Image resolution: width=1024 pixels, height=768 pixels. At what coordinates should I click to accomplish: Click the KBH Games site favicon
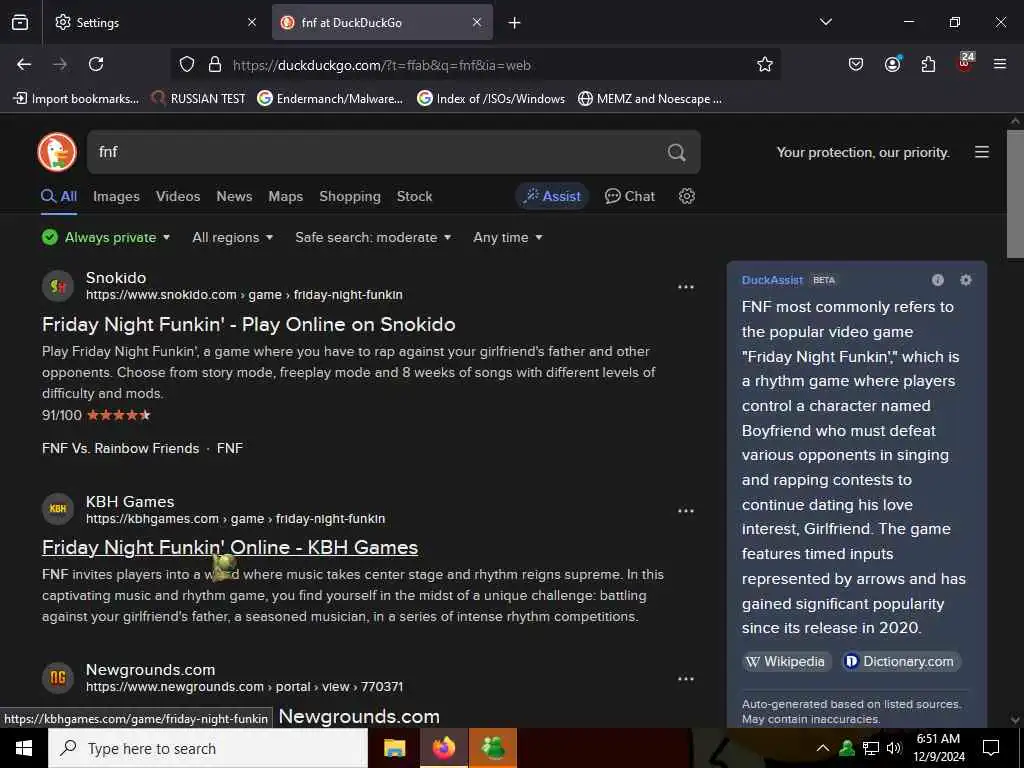click(x=58, y=509)
